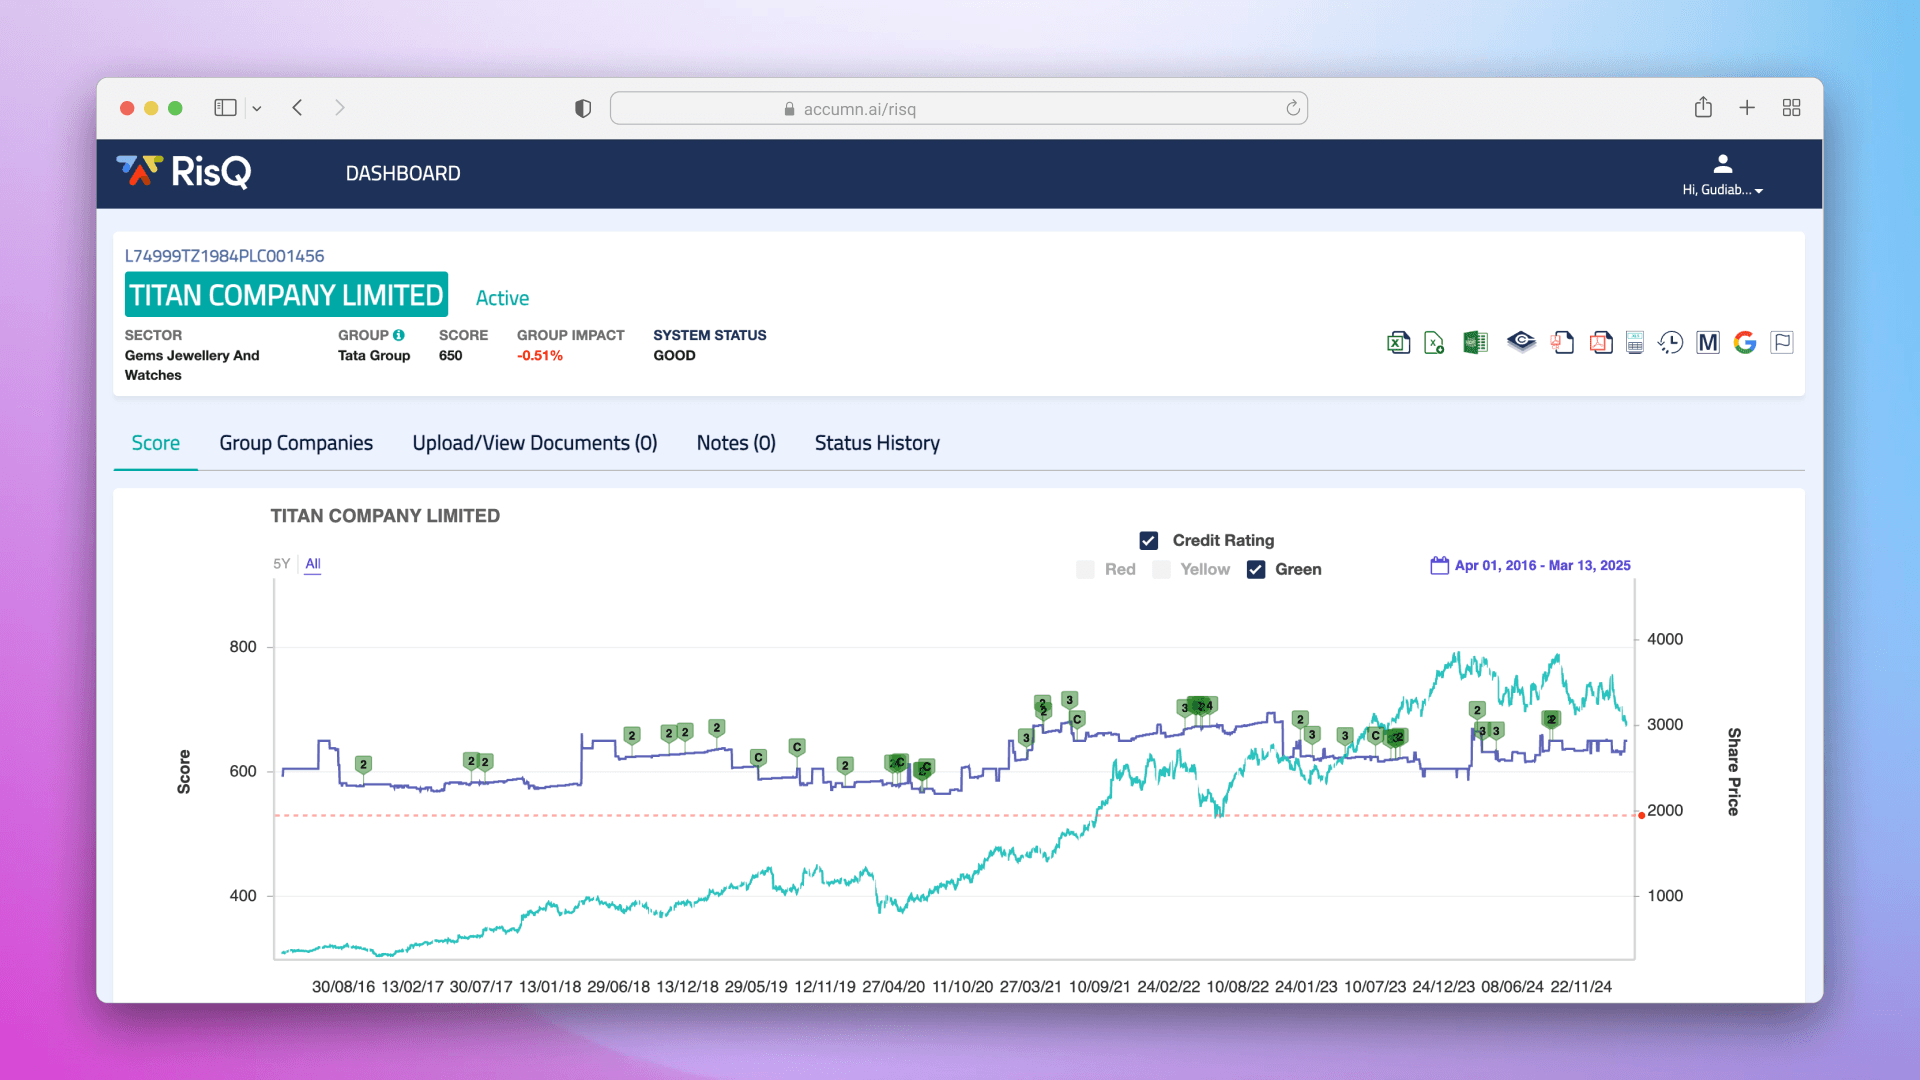The image size is (1920, 1080).
Task: Click the 27/04/20 date label
Action: (x=894, y=987)
